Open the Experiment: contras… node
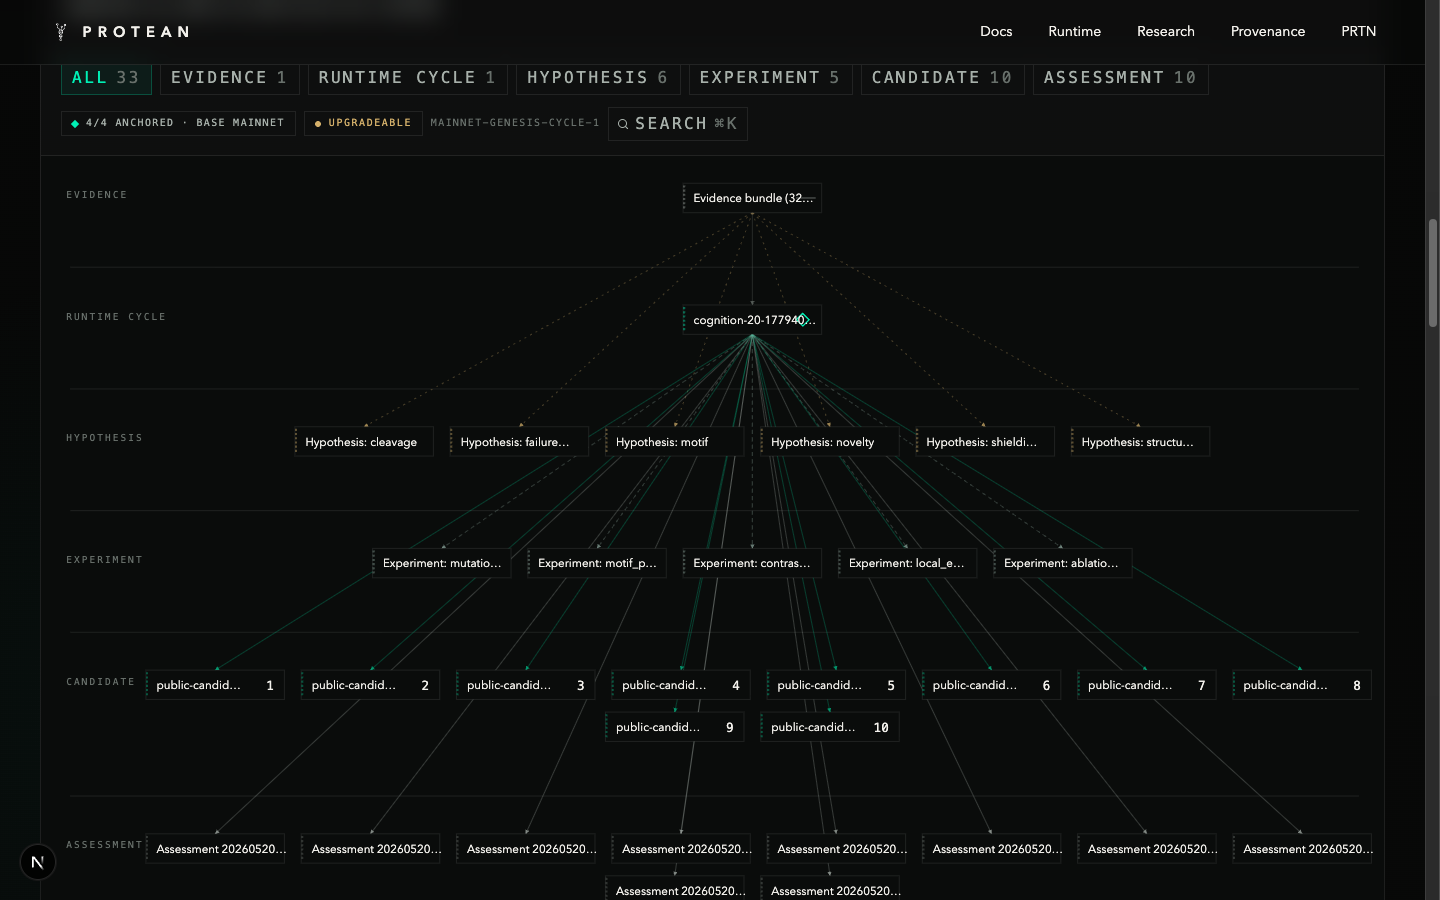Screen dimensions: 1440x900 752,563
